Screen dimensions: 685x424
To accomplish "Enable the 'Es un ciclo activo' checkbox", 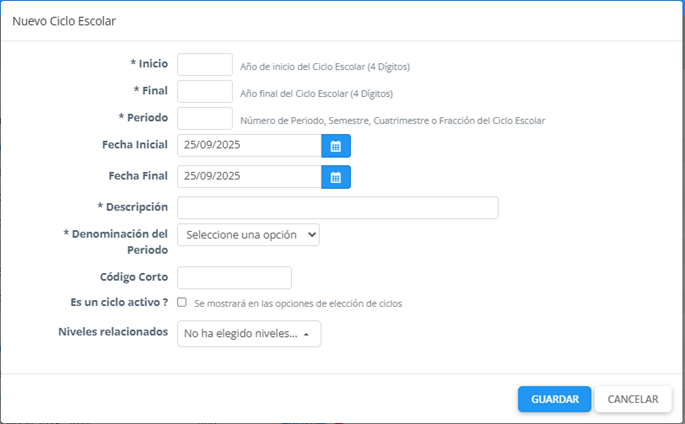I will pyautogui.click(x=182, y=302).
